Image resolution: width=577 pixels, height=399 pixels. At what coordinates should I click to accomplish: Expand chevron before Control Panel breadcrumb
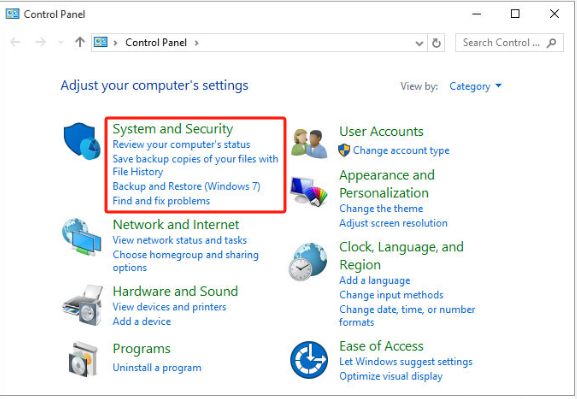[x=116, y=43]
